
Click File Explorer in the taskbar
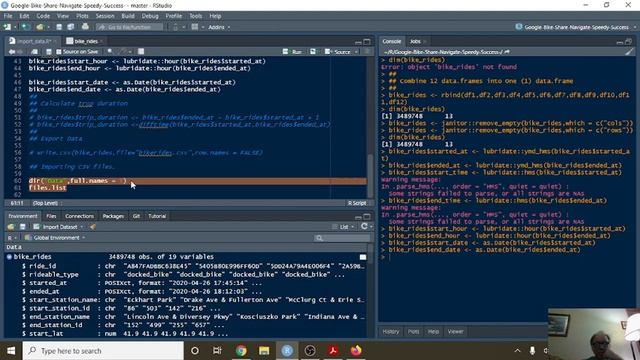click(x=264, y=351)
